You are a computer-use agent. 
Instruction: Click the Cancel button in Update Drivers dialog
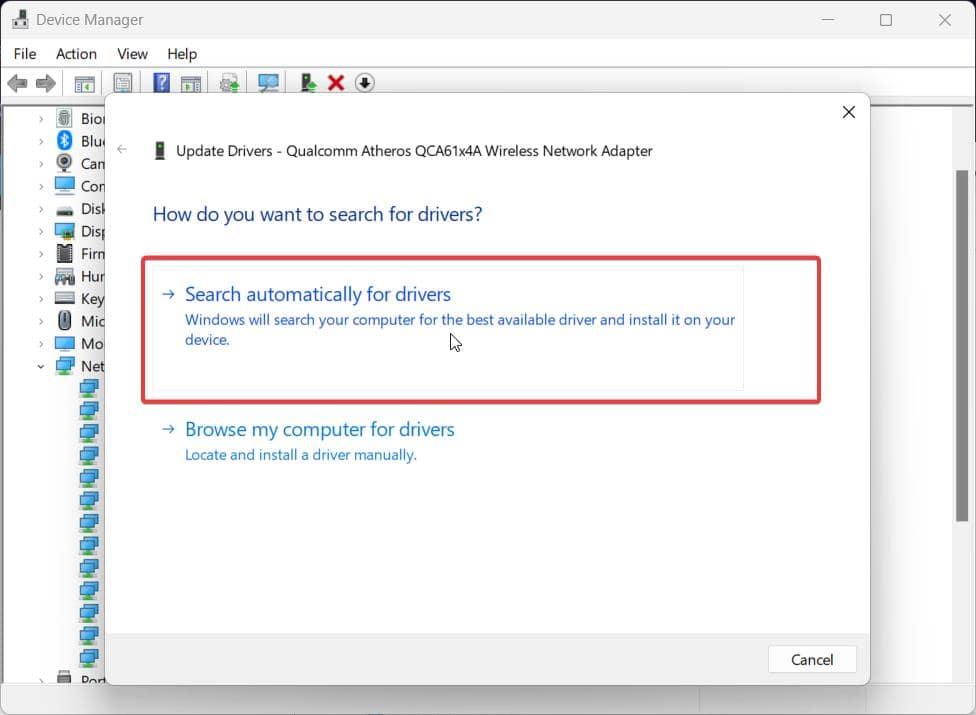pyautogui.click(x=812, y=660)
